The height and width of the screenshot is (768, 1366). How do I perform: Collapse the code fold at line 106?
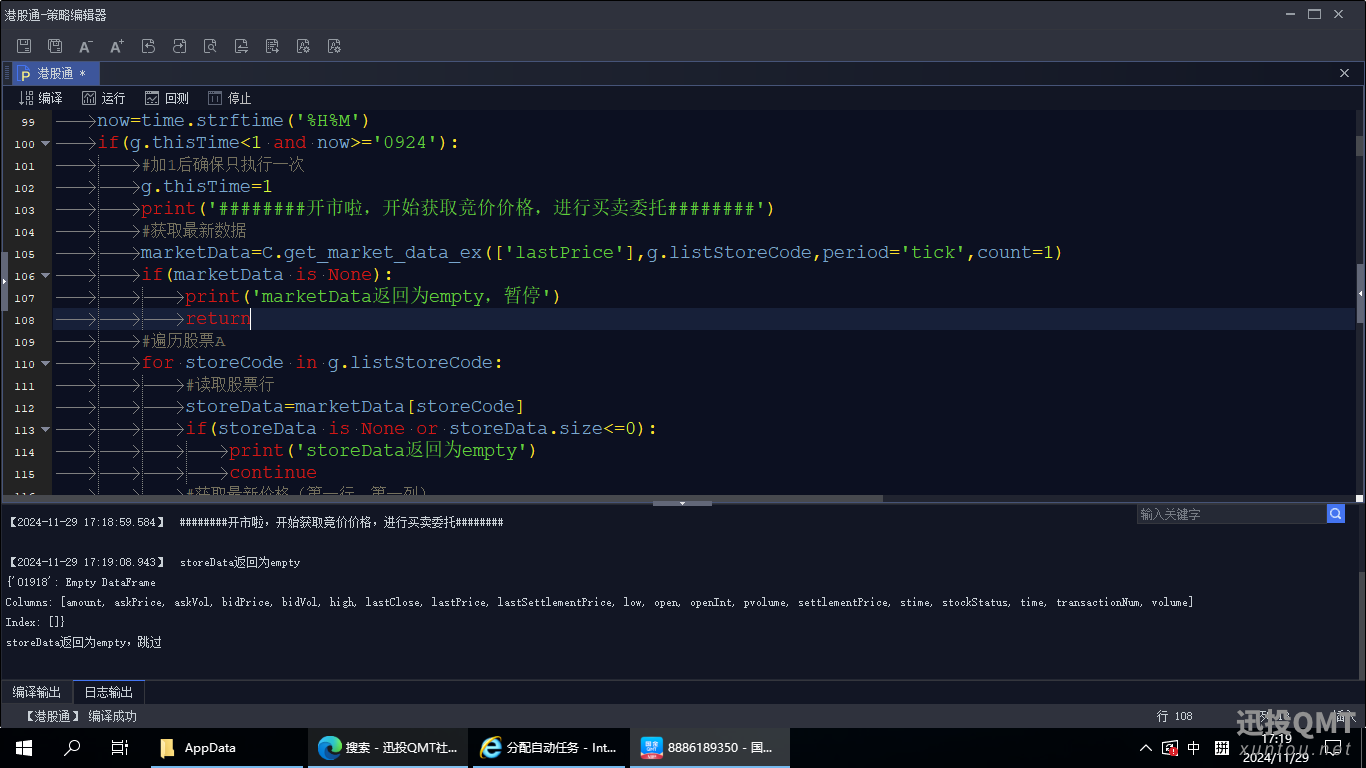click(x=45, y=275)
